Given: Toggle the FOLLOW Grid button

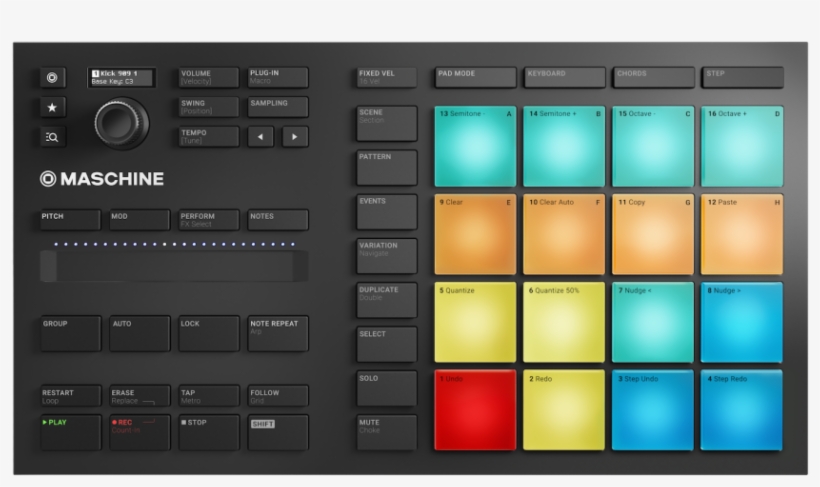Looking at the screenshot, I should click(278, 396).
